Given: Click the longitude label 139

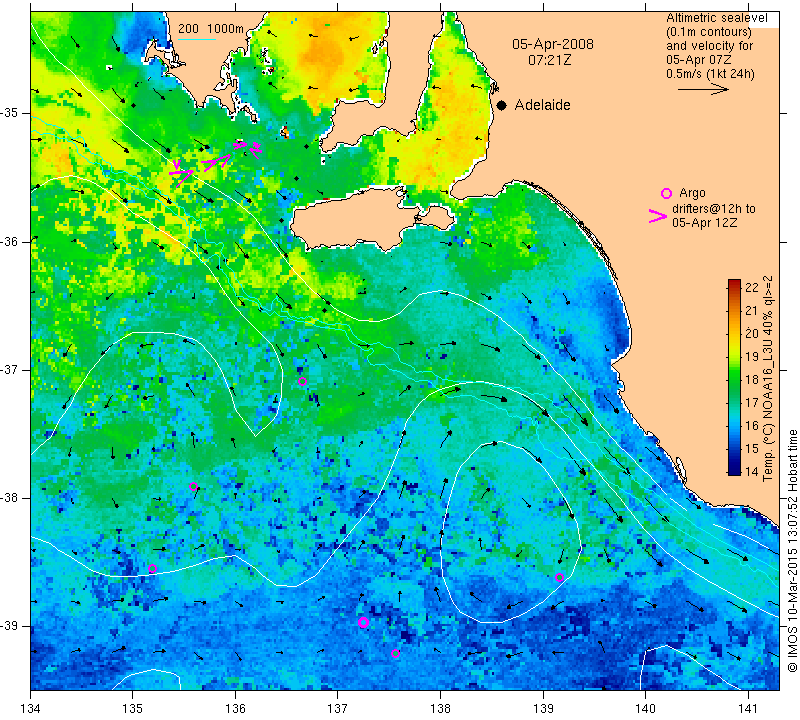Looking at the screenshot, I should pos(543,709).
